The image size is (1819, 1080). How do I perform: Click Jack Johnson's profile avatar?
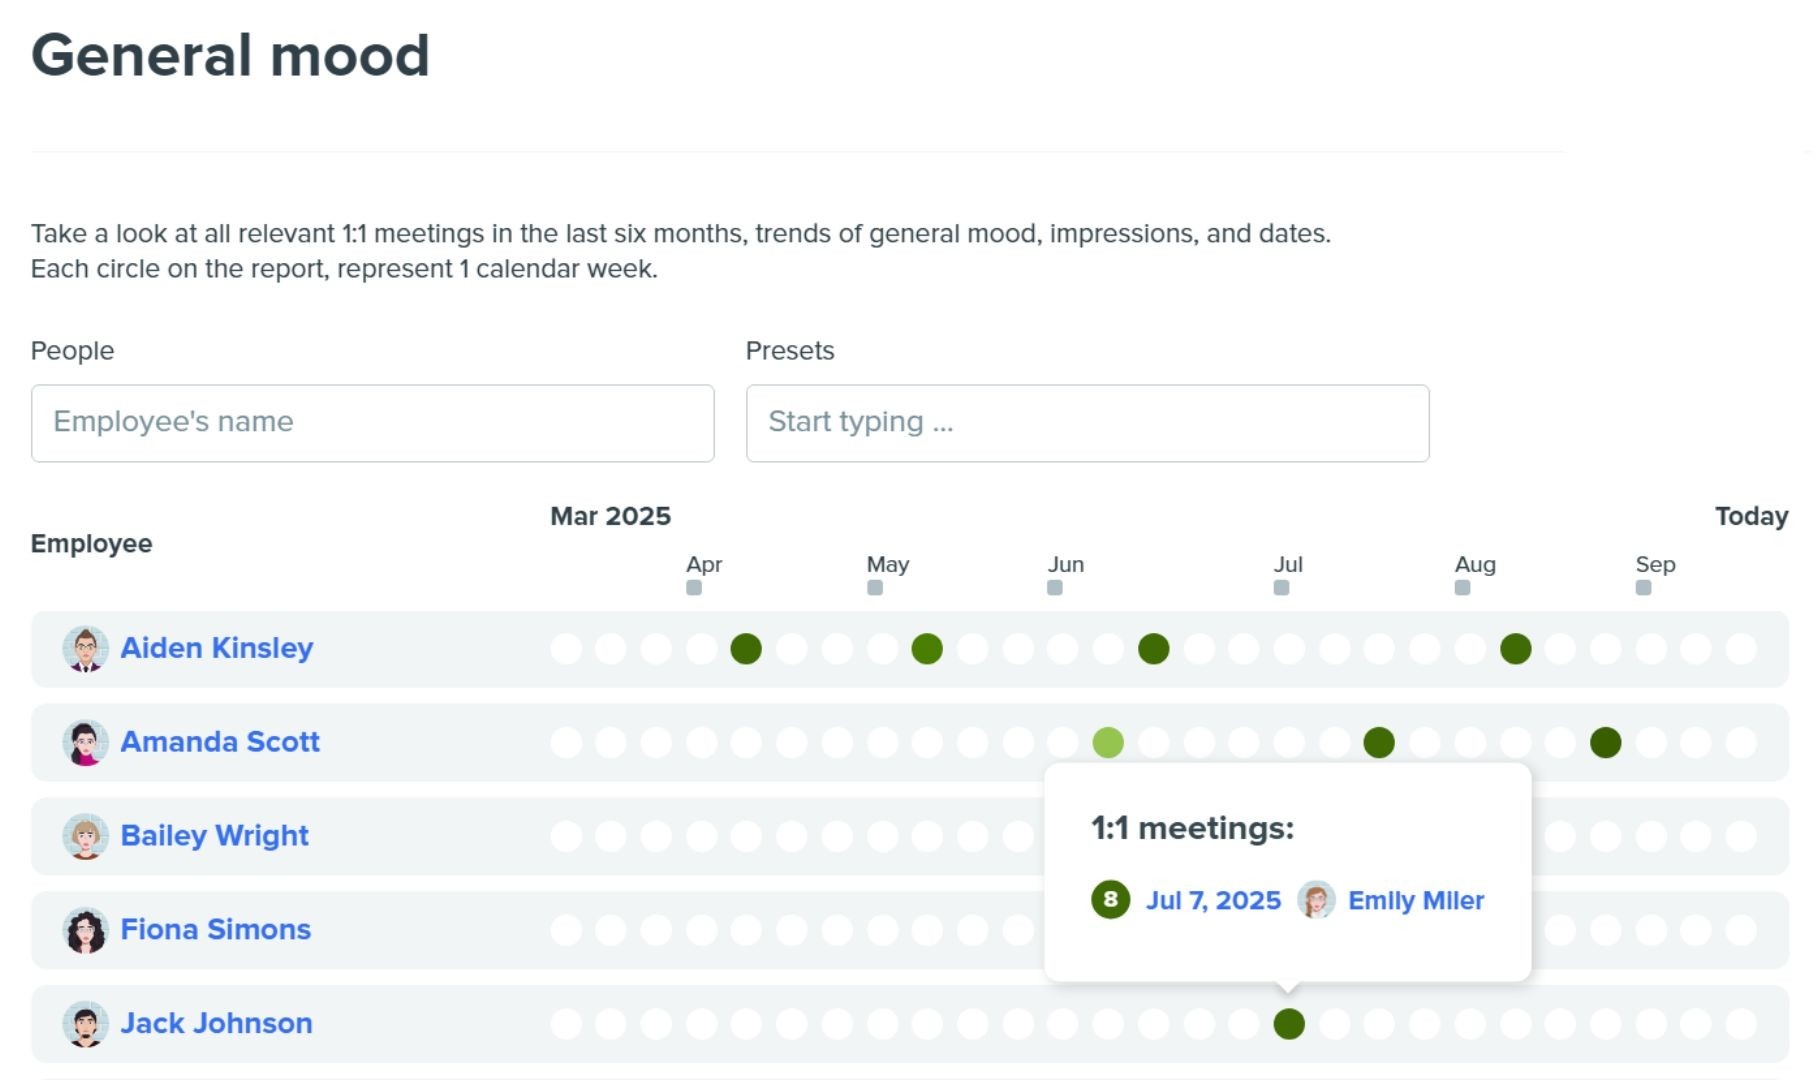(x=85, y=1023)
